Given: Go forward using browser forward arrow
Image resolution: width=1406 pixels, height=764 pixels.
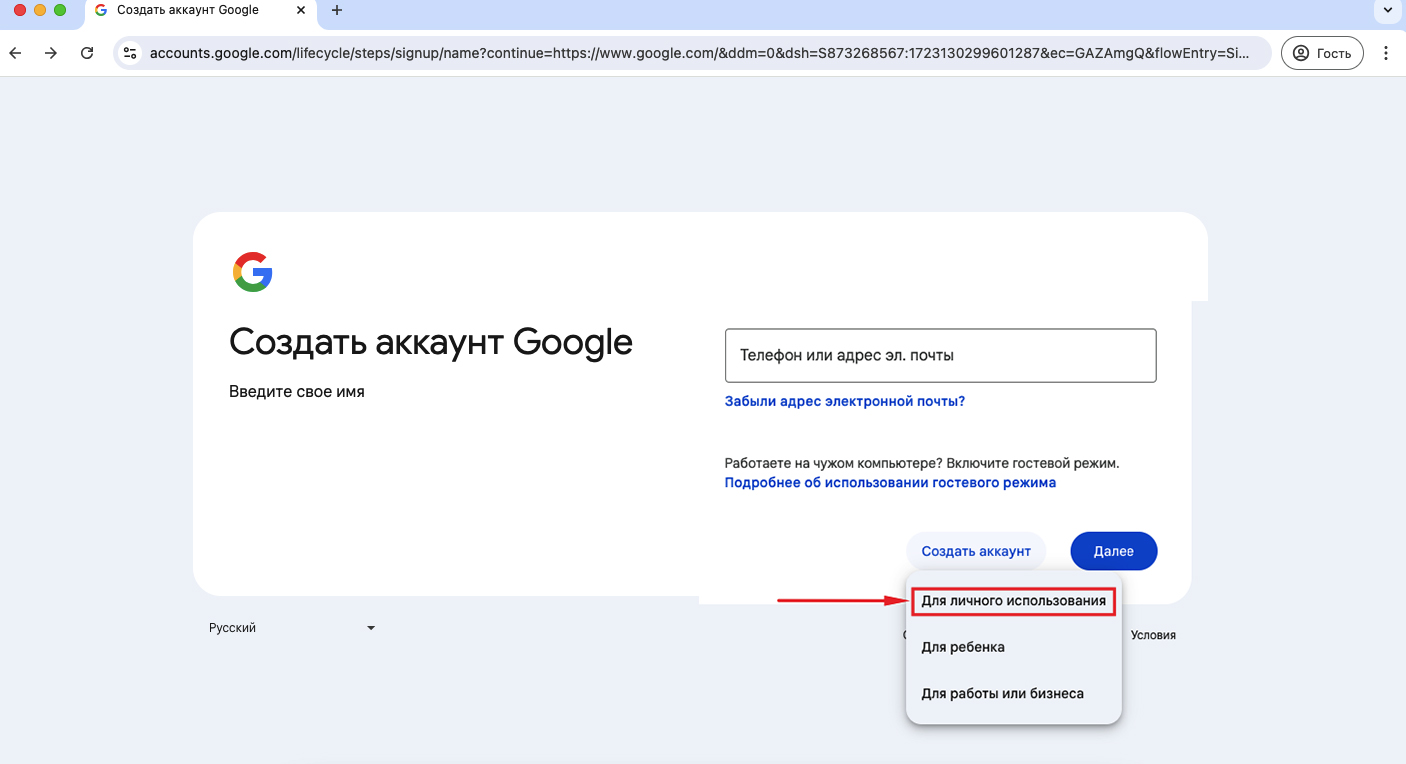Looking at the screenshot, I should [51, 53].
